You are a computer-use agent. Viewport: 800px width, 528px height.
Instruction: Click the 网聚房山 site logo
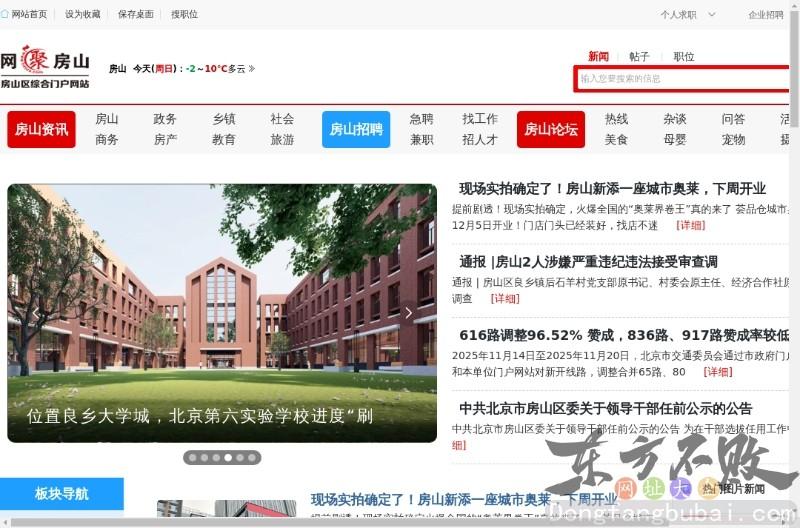45,67
